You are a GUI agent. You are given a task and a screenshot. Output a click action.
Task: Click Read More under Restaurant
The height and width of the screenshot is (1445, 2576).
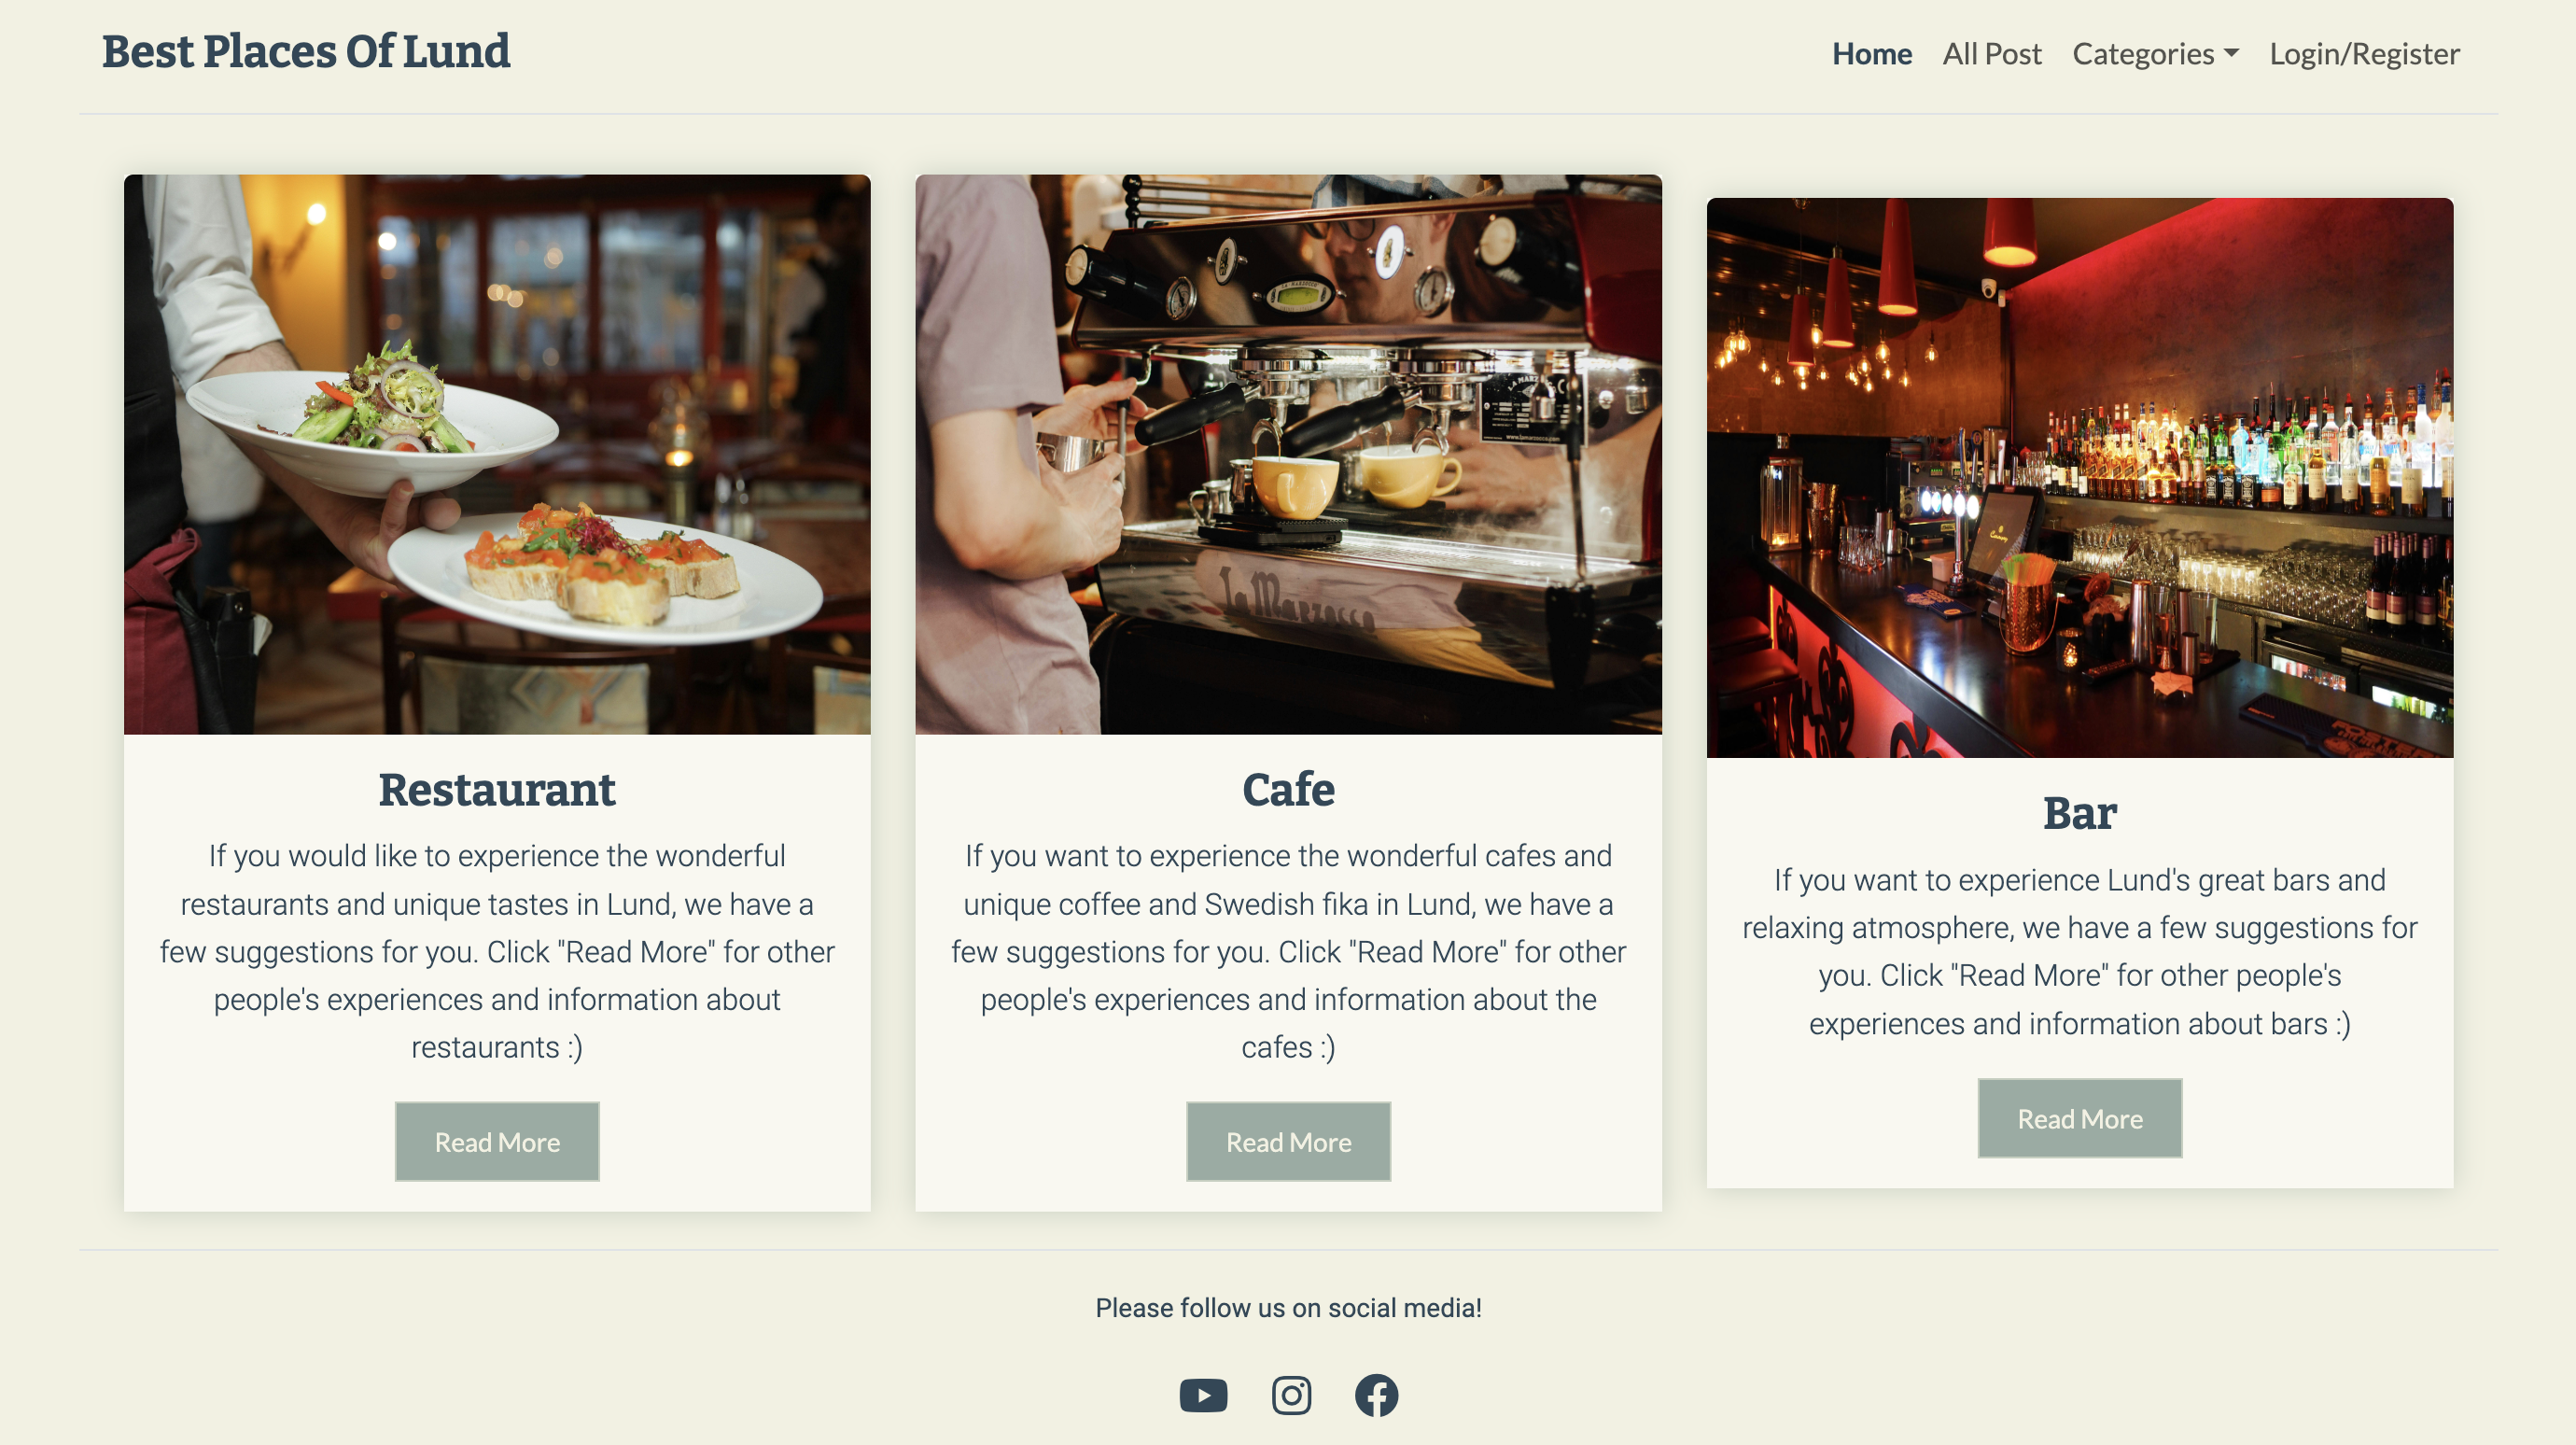tap(497, 1142)
